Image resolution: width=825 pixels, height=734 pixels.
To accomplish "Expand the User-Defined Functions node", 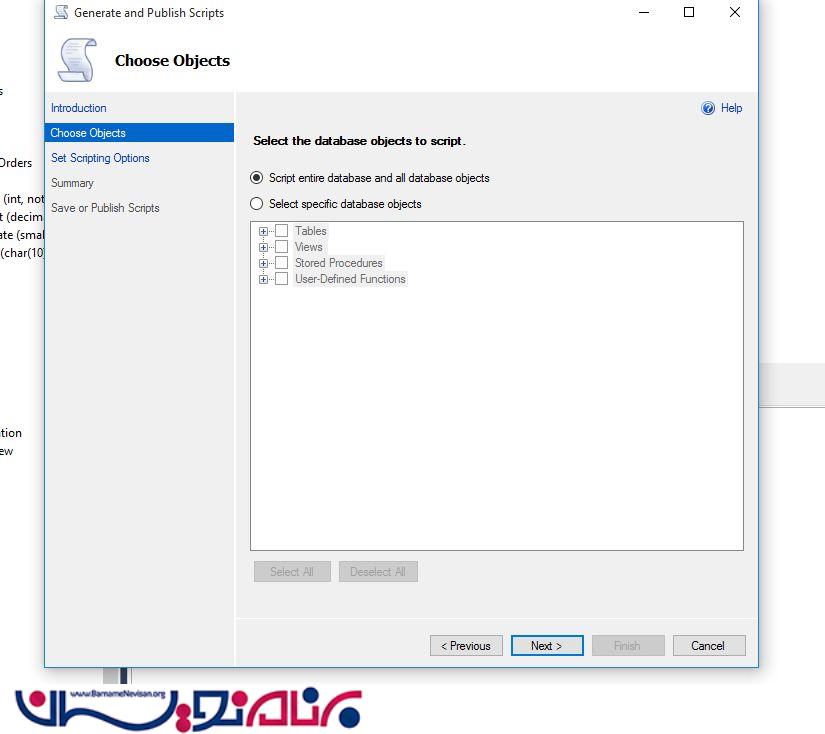I will pos(263,279).
